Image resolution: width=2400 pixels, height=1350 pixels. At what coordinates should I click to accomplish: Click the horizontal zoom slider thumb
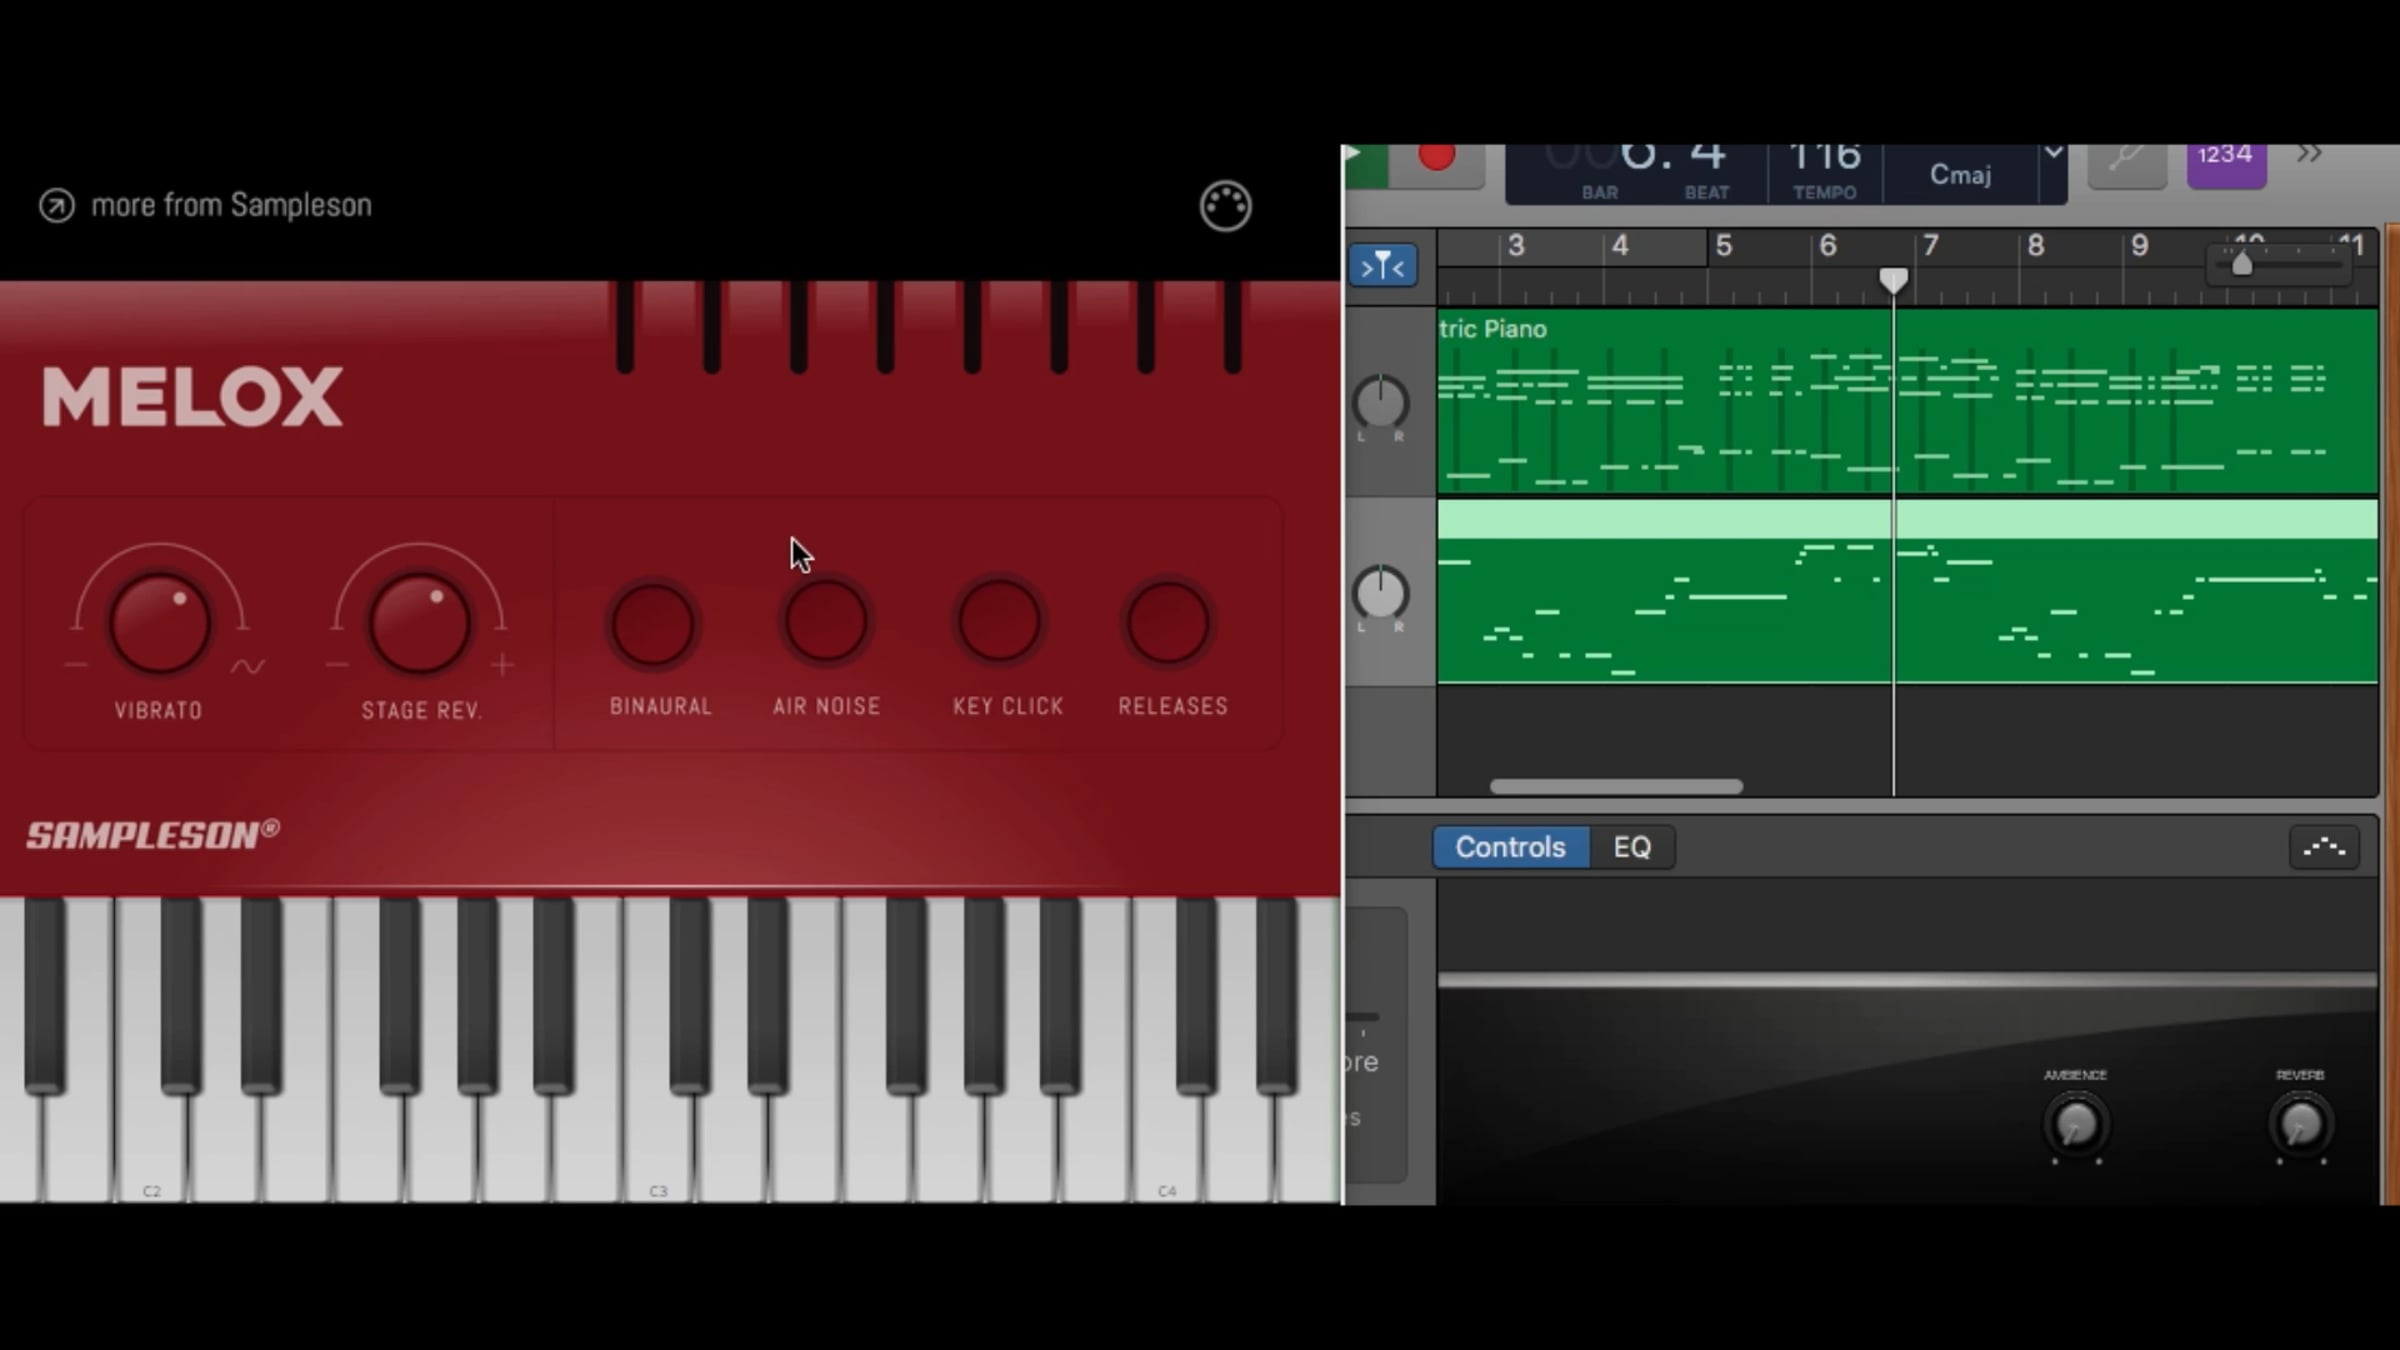(x=2242, y=264)
